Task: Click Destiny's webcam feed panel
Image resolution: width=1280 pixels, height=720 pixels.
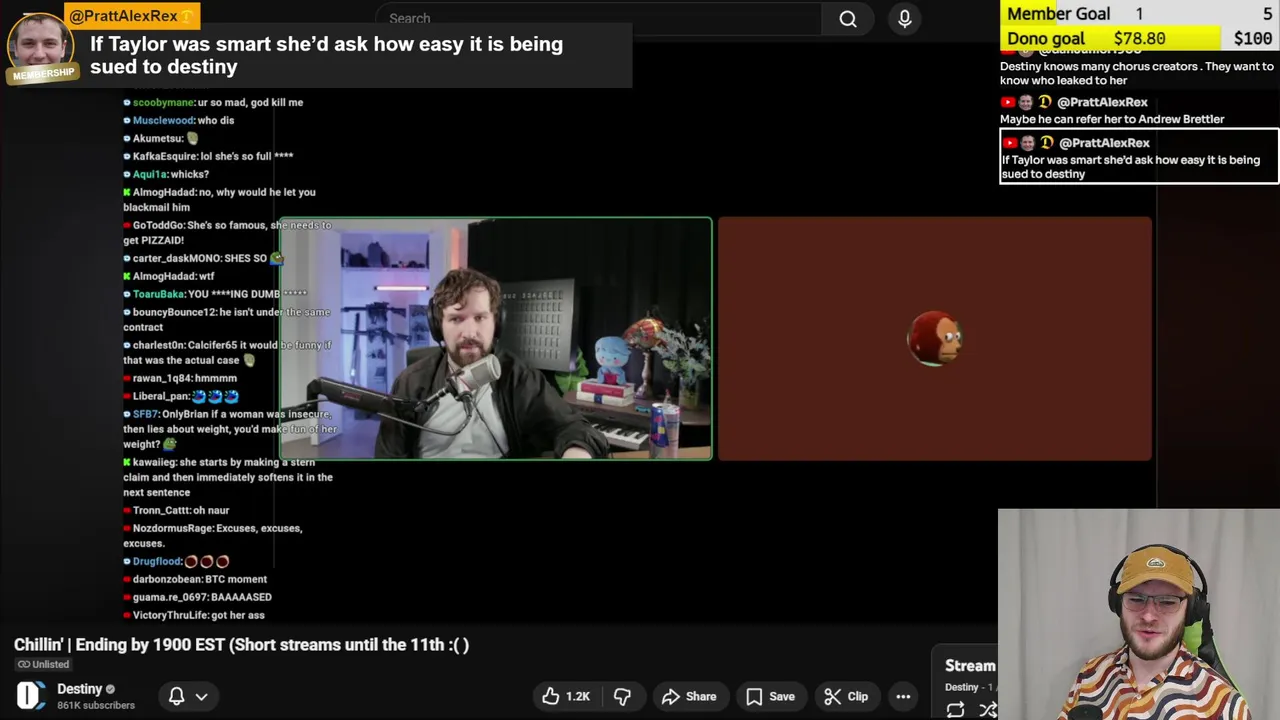Action: (x=496, y=339)
